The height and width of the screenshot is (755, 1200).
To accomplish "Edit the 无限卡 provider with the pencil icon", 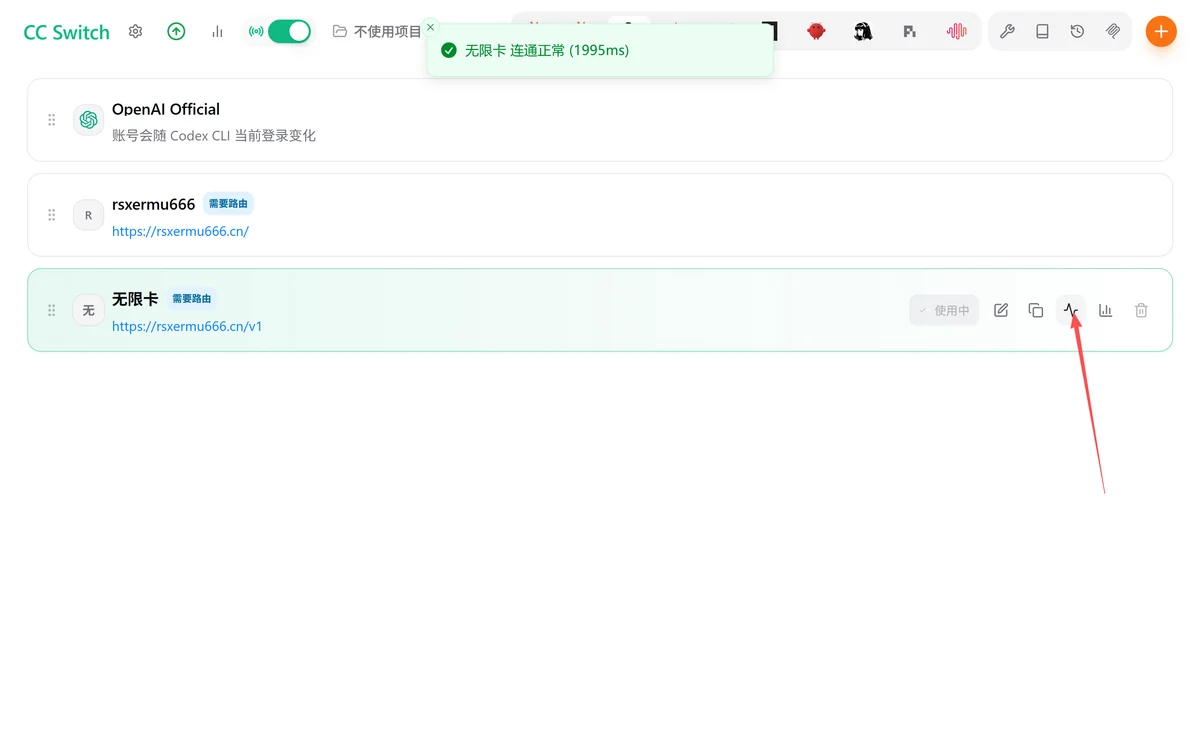I will [x=1001, y=310].
